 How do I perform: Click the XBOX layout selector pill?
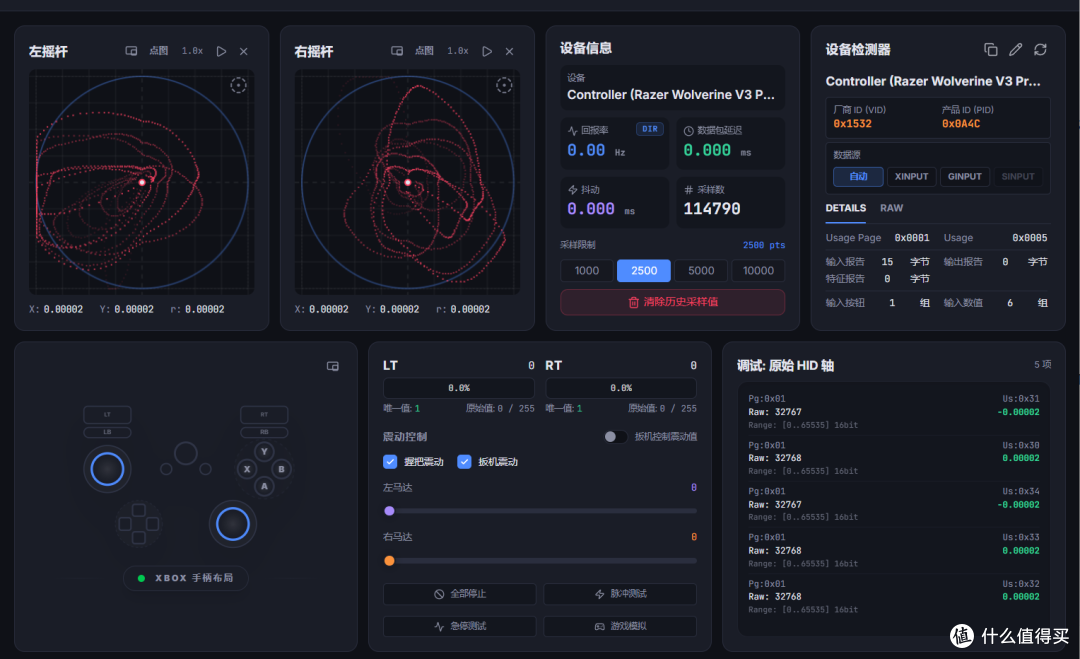click(186, 578)
